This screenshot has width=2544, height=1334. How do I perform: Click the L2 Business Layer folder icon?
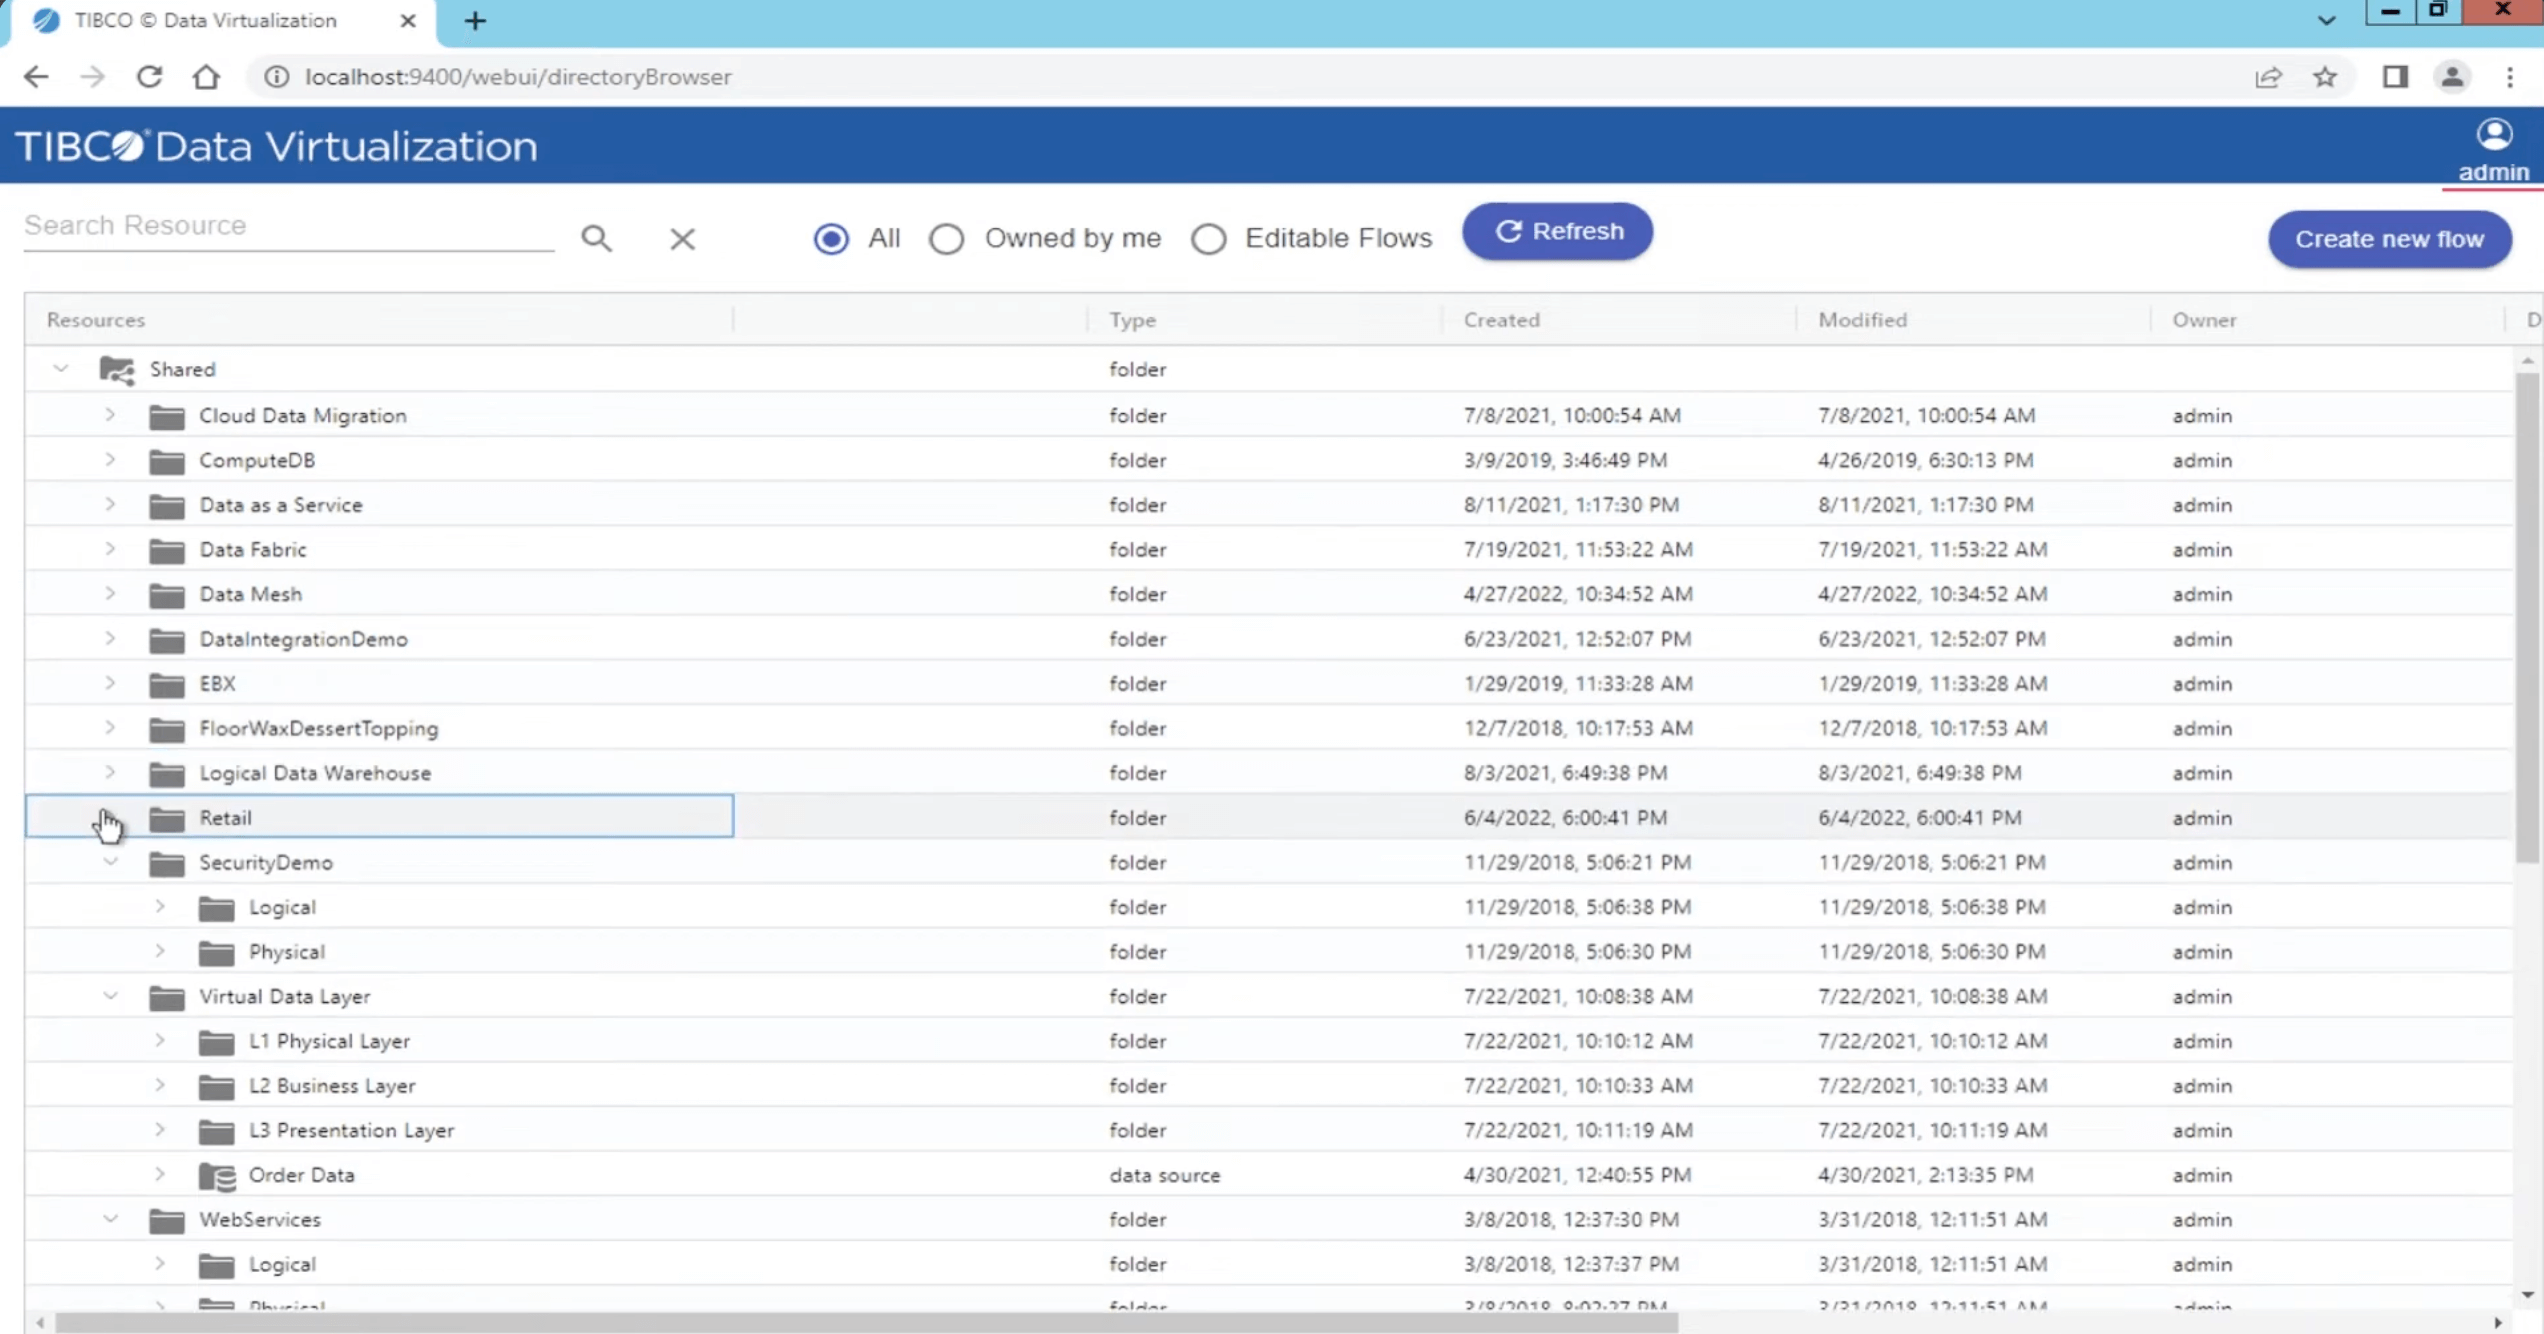pyautogui.click(x=216, y=1086)
